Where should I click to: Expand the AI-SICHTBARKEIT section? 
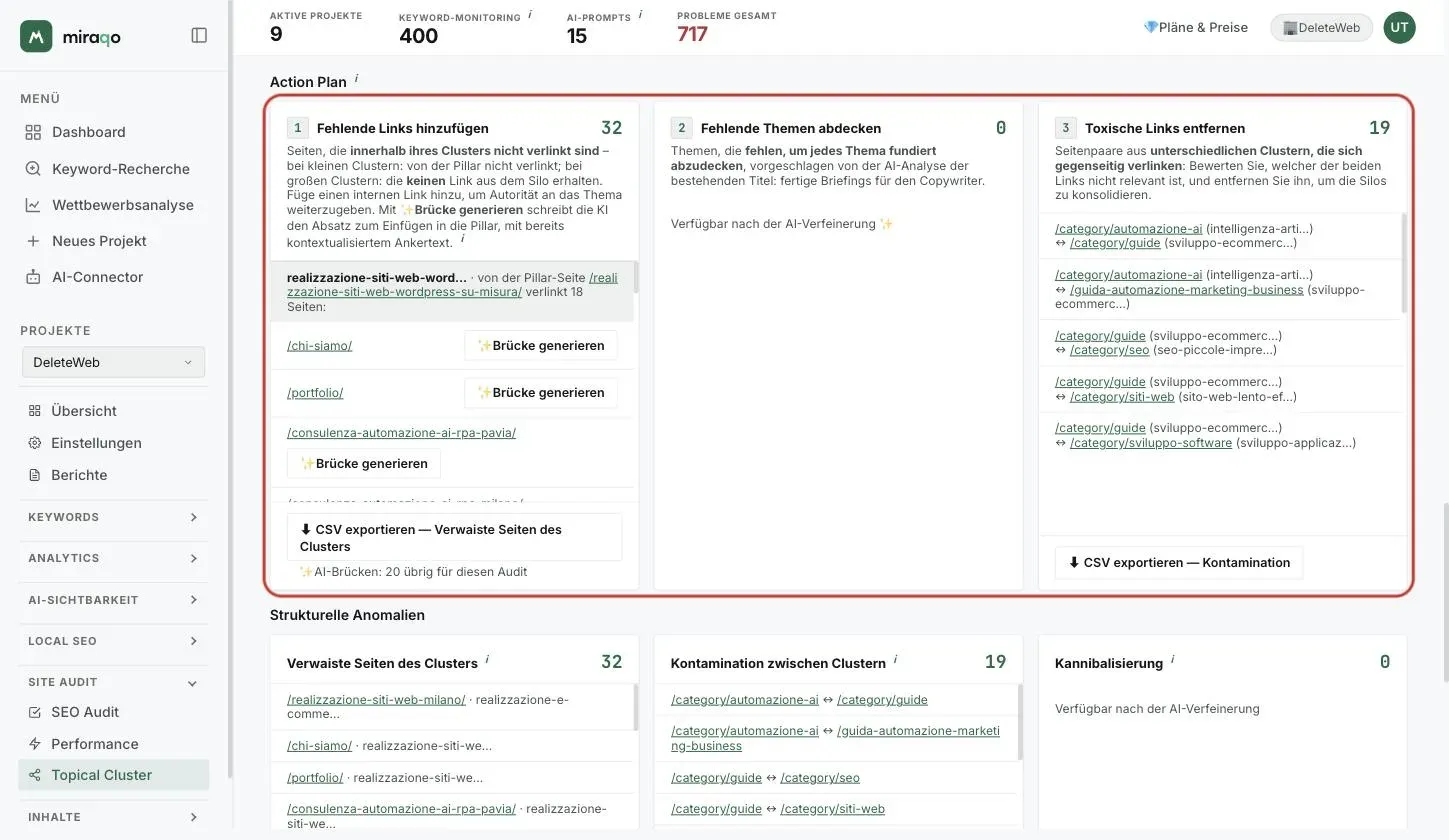click(114, 600)
